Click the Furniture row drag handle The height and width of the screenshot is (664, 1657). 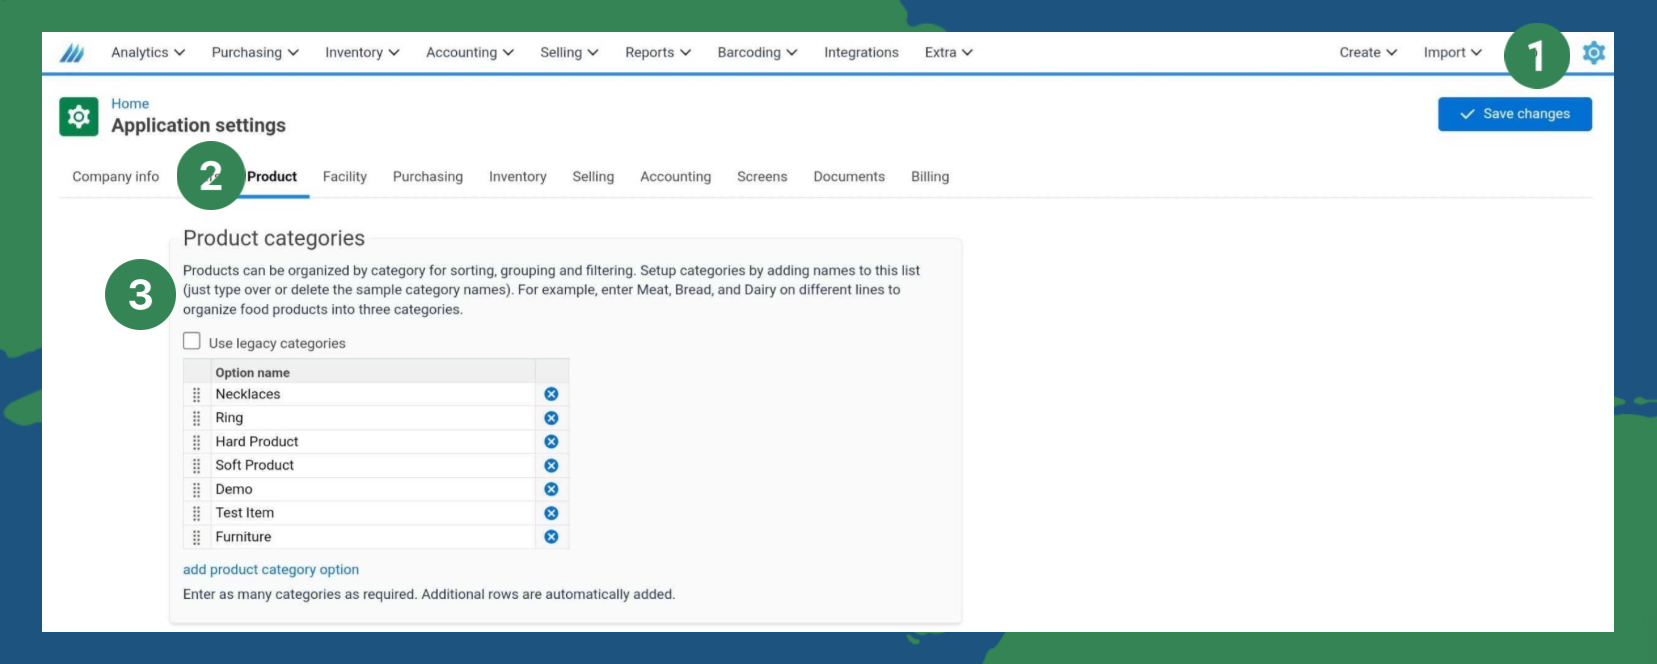[x=196, y=537]
